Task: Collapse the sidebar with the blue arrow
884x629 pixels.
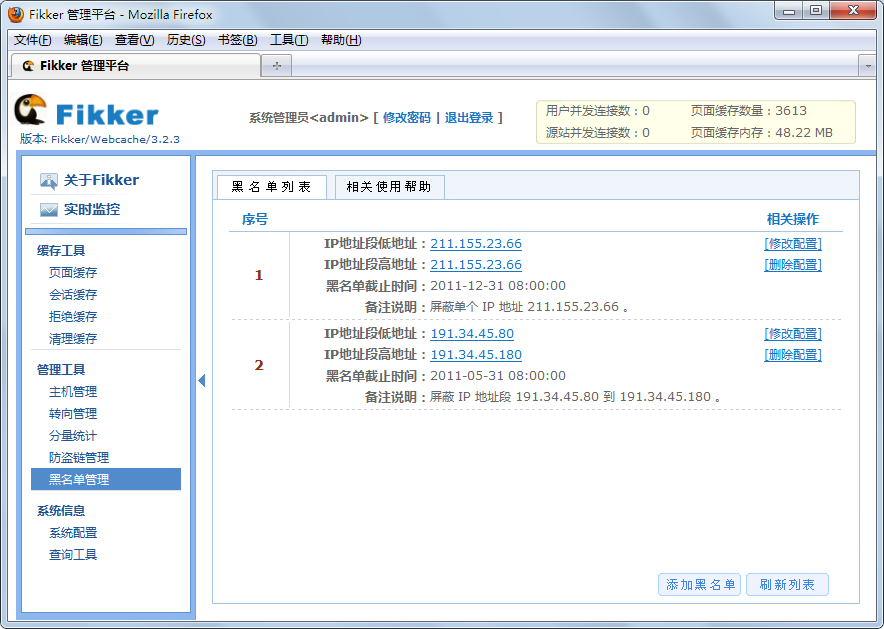Action: point(202,380)
